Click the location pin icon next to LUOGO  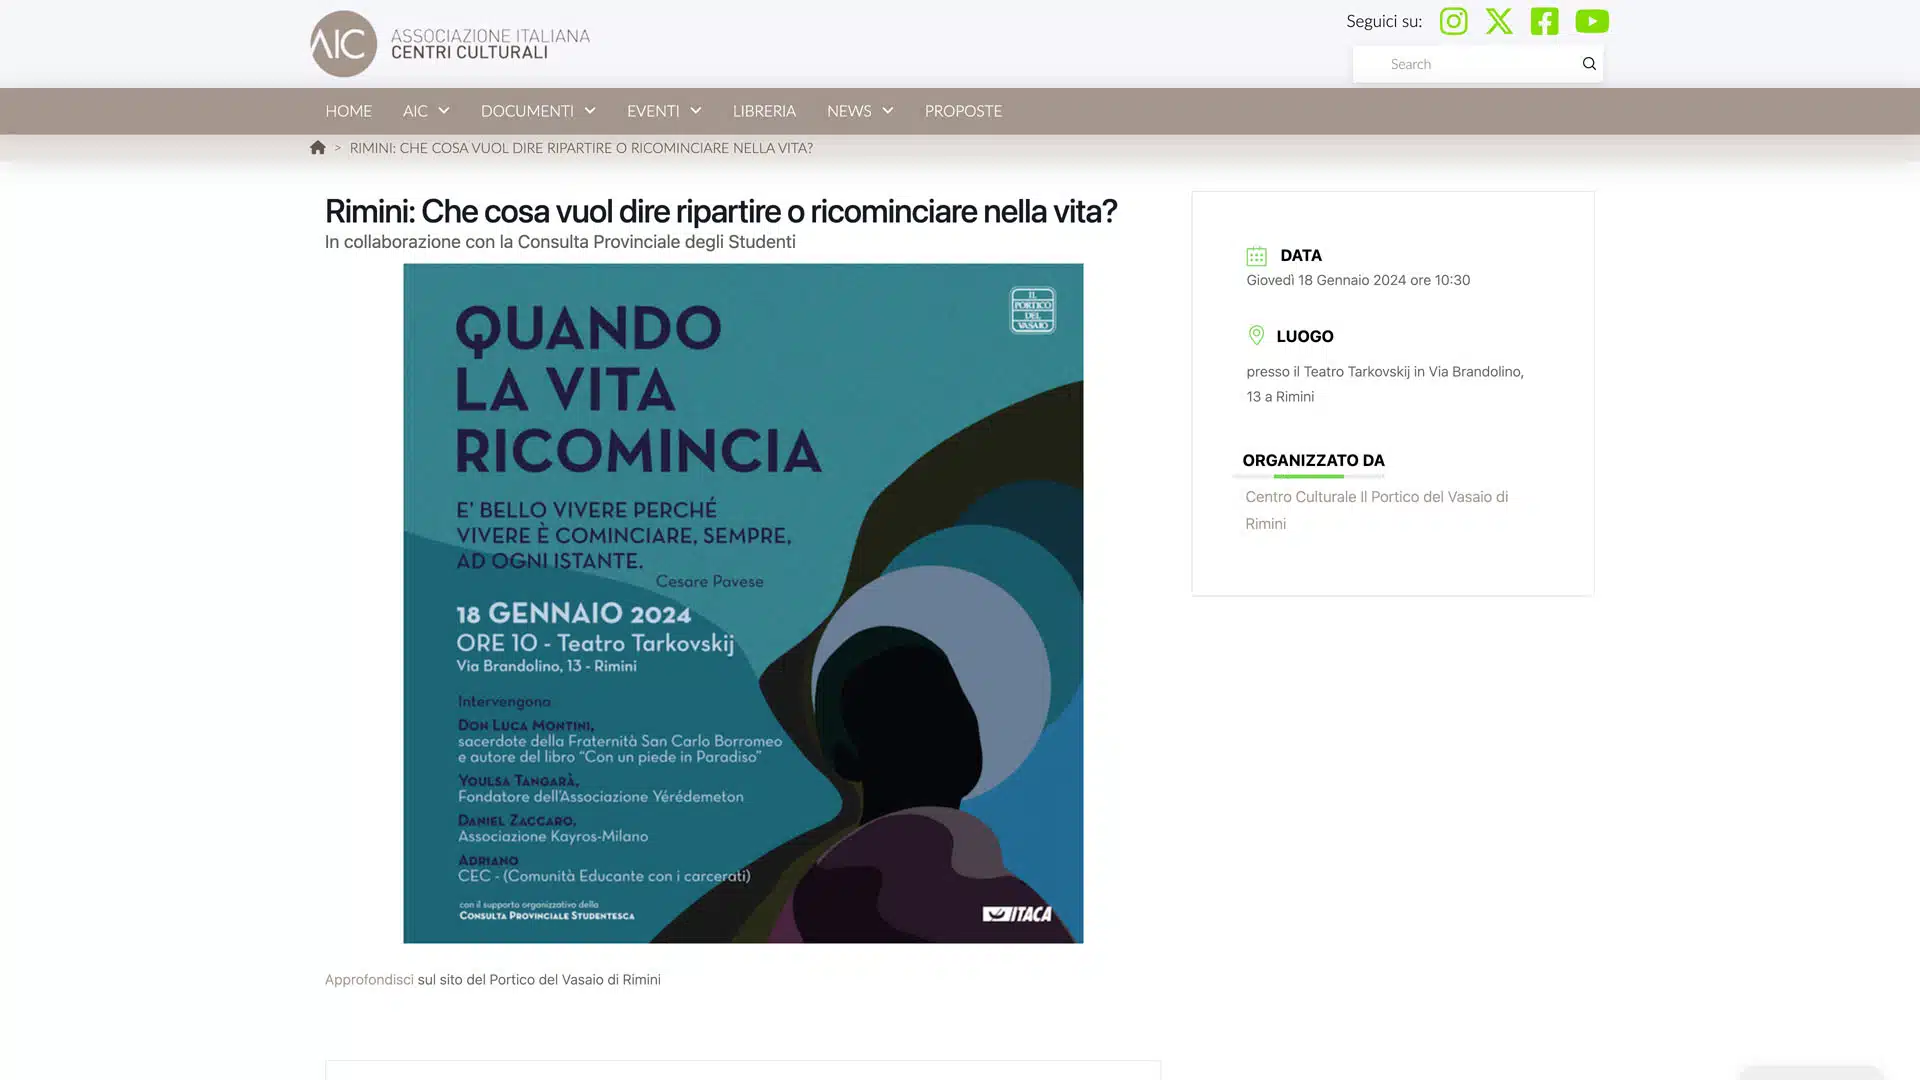(x=1256, y=336)
